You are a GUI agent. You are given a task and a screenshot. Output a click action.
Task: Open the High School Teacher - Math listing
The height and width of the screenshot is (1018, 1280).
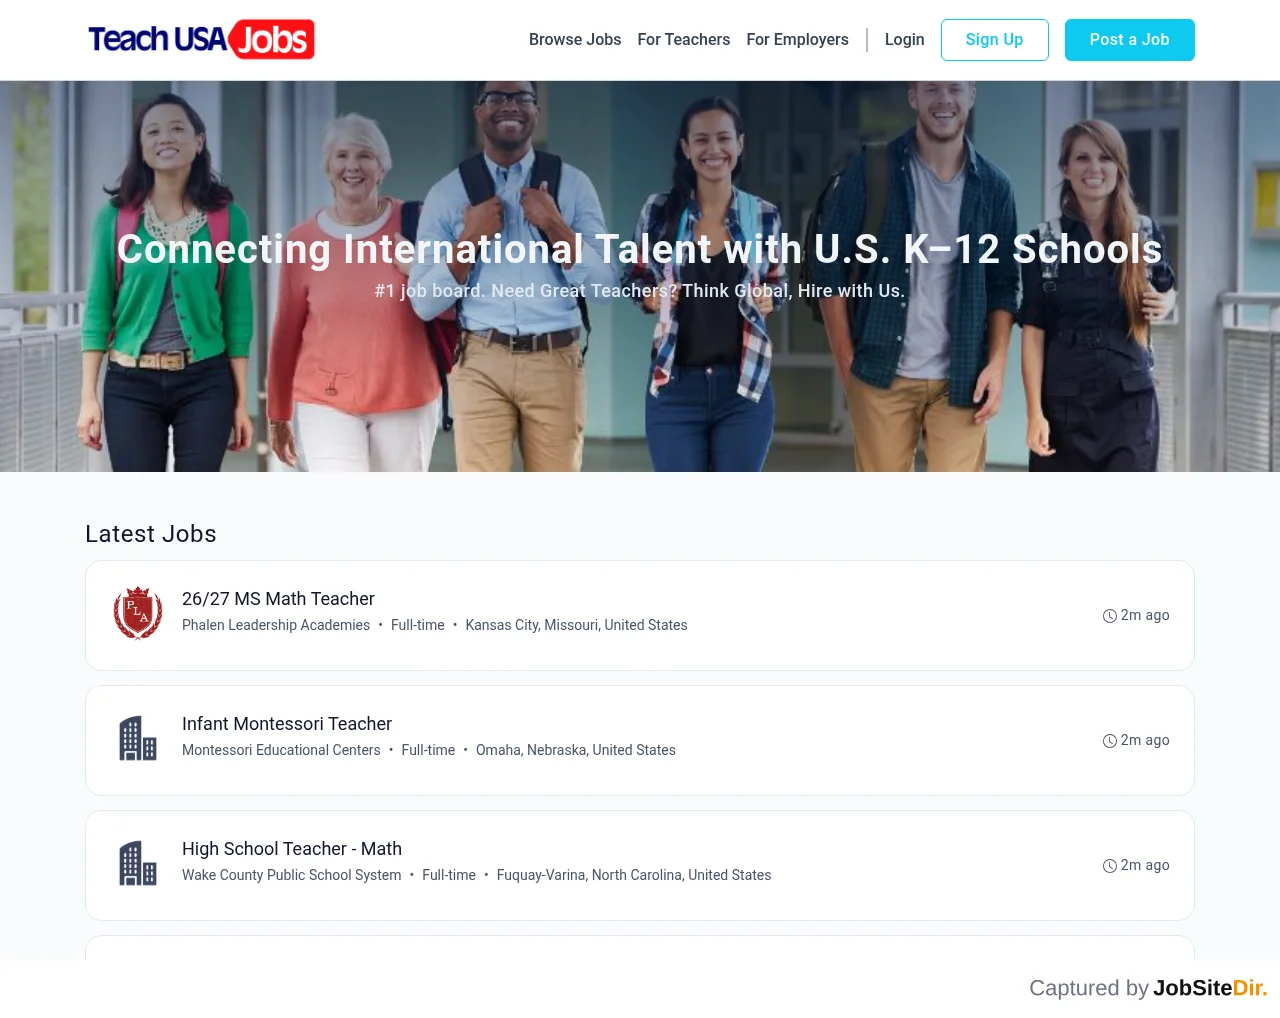(x=292, y=849)
